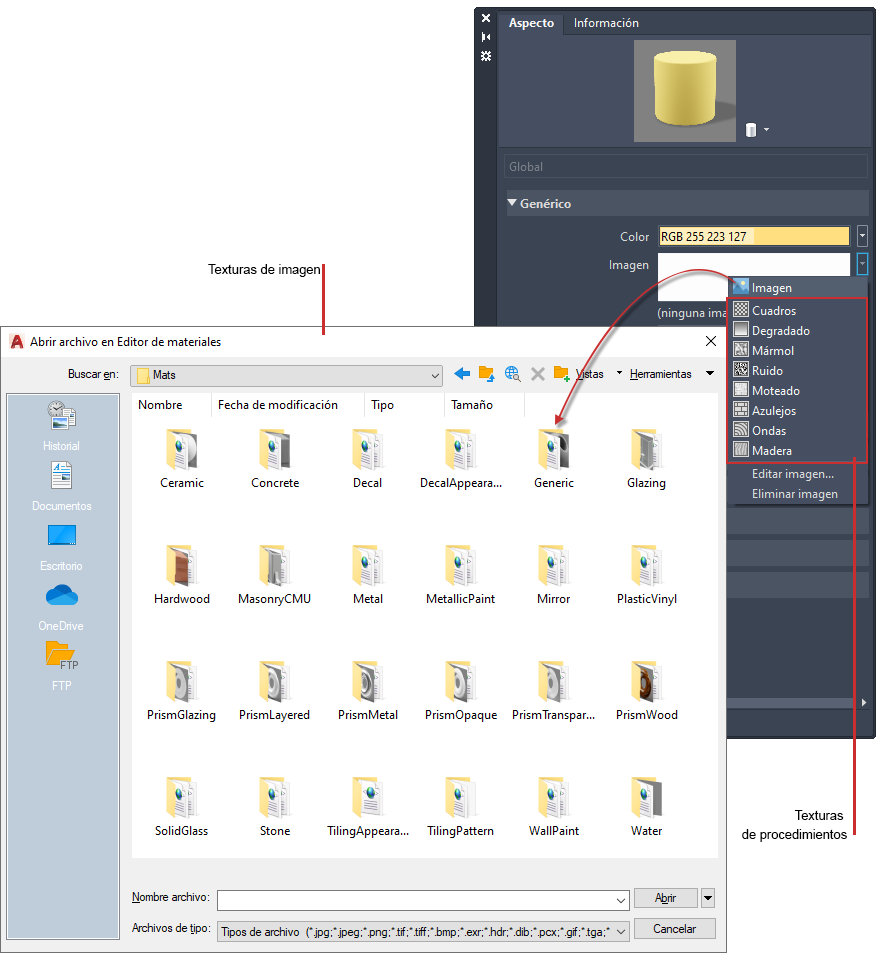Select Cuadros texture from menu
Viewport: 884px width, 953px height.
click(798, 311)
